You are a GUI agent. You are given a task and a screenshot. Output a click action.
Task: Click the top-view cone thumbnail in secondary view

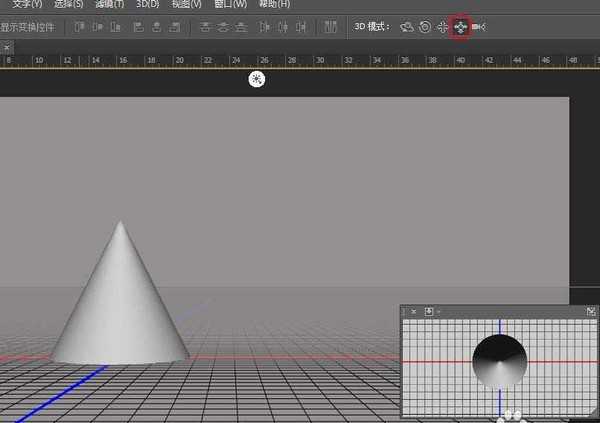[499, 362]
